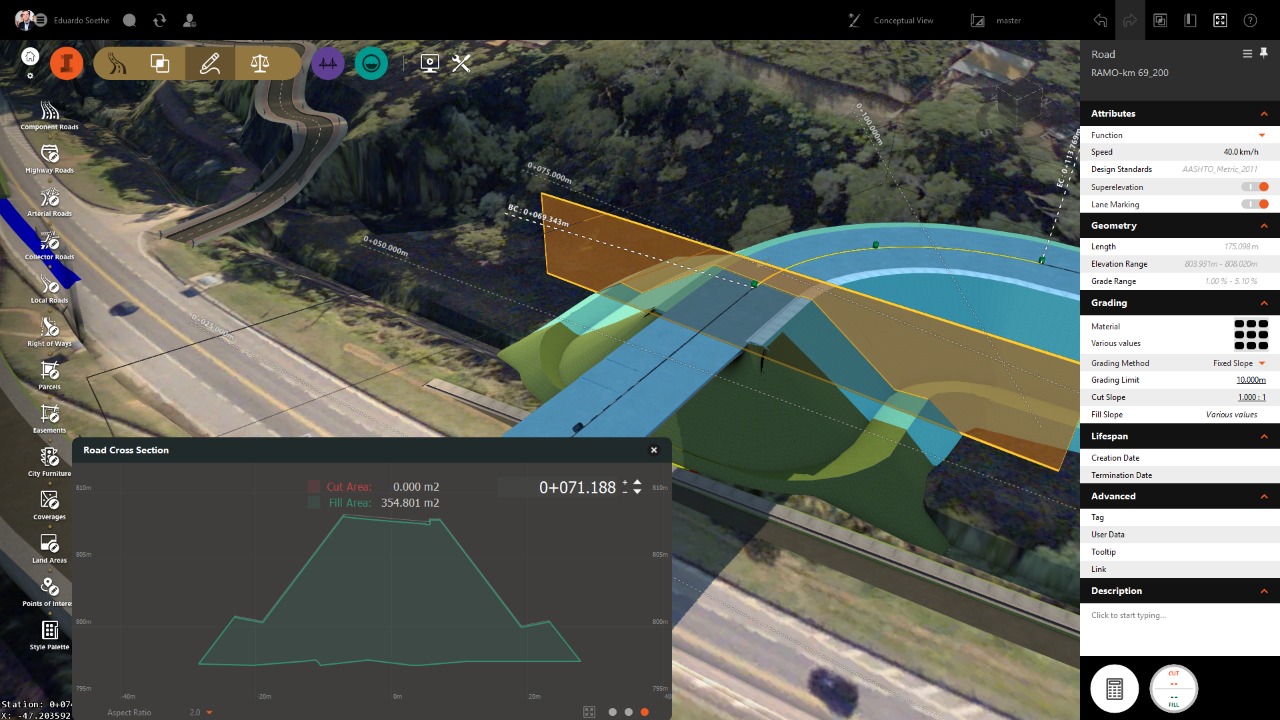This screenshot has width=1280, height=720.
Task: Open the Function dropdown arrow
Action: click(1262, 135)
